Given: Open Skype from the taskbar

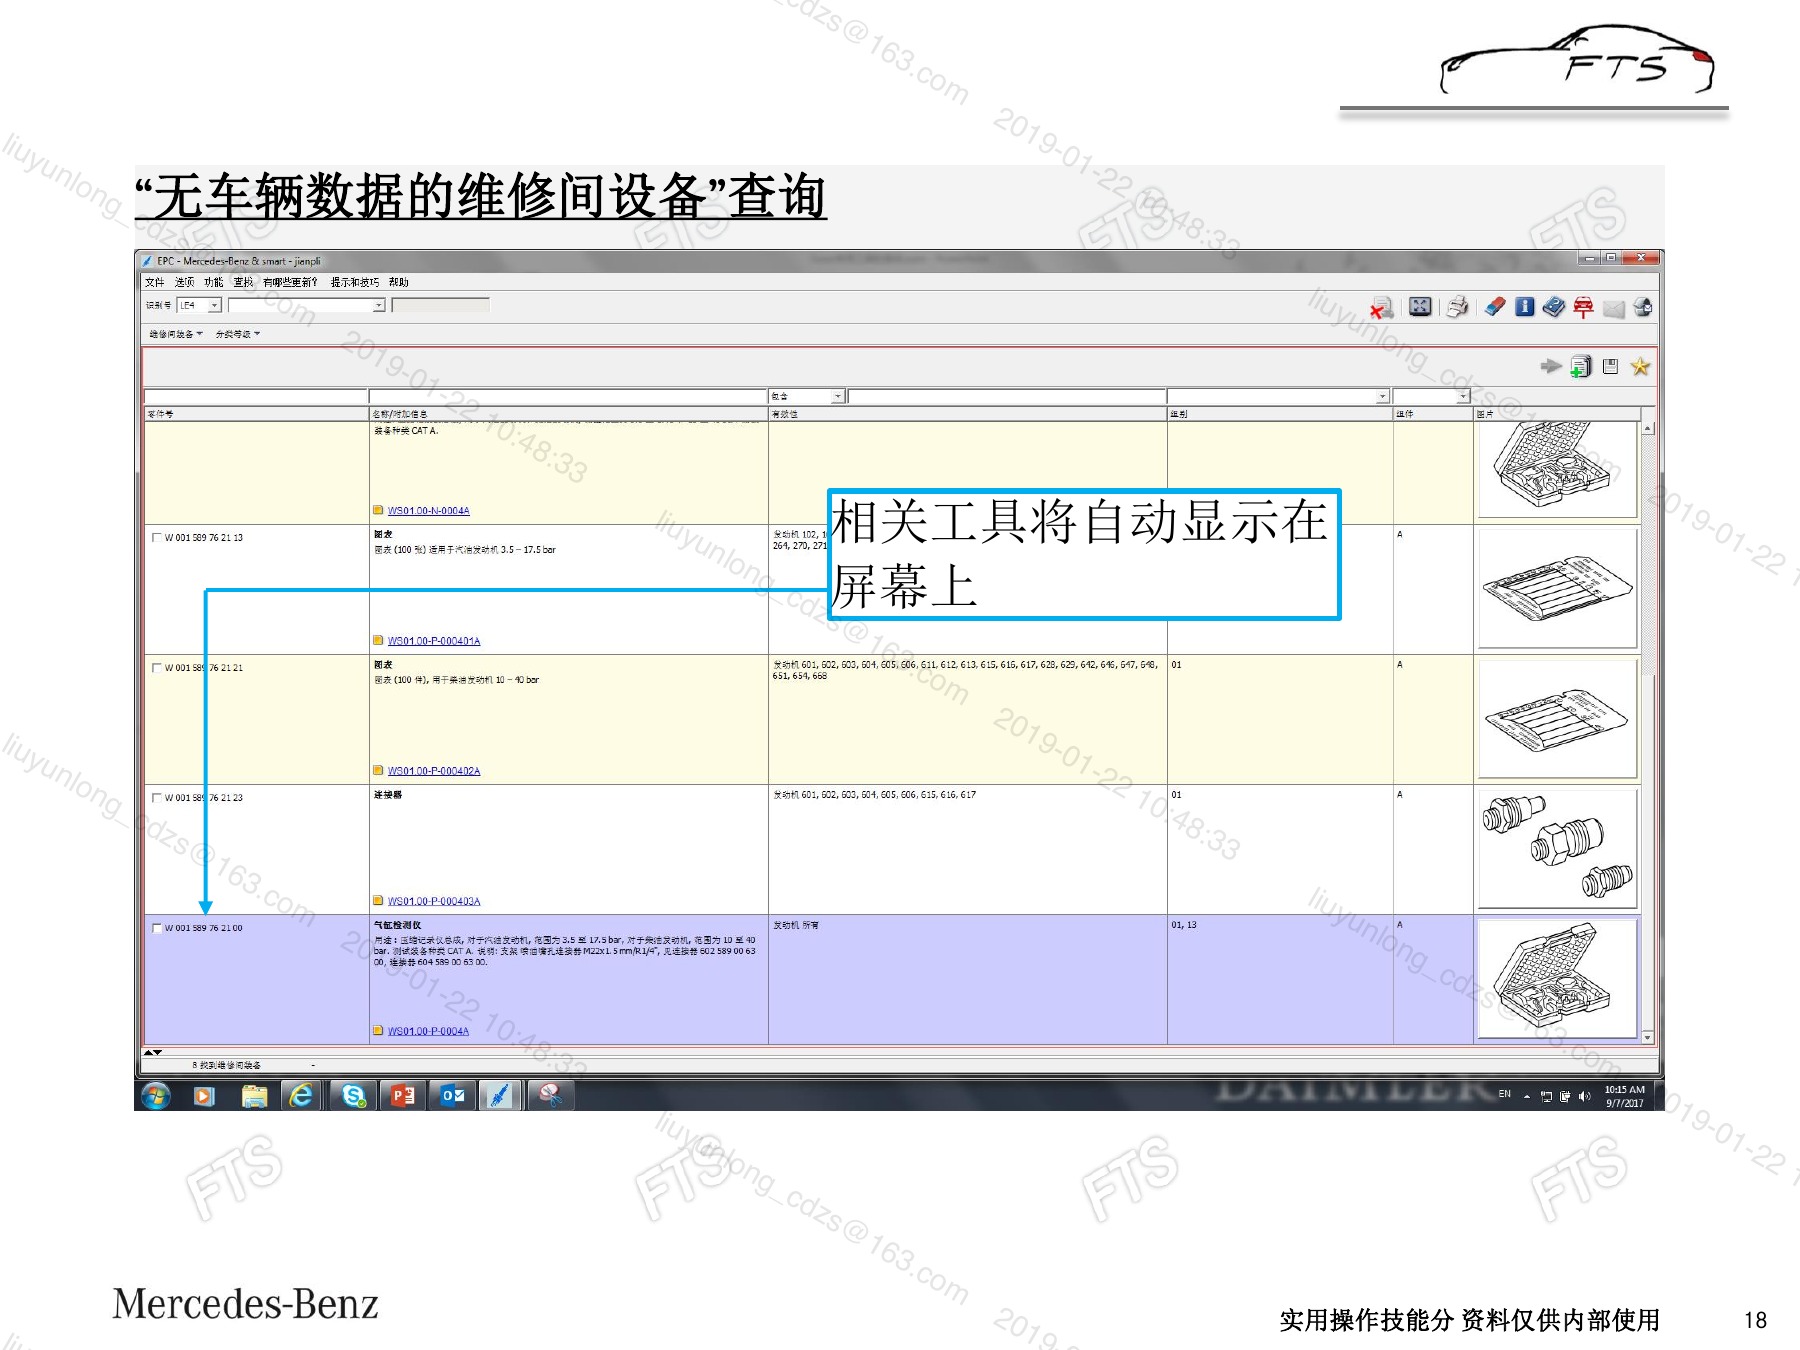Looking at the screenshot, I should (353, 1096).
